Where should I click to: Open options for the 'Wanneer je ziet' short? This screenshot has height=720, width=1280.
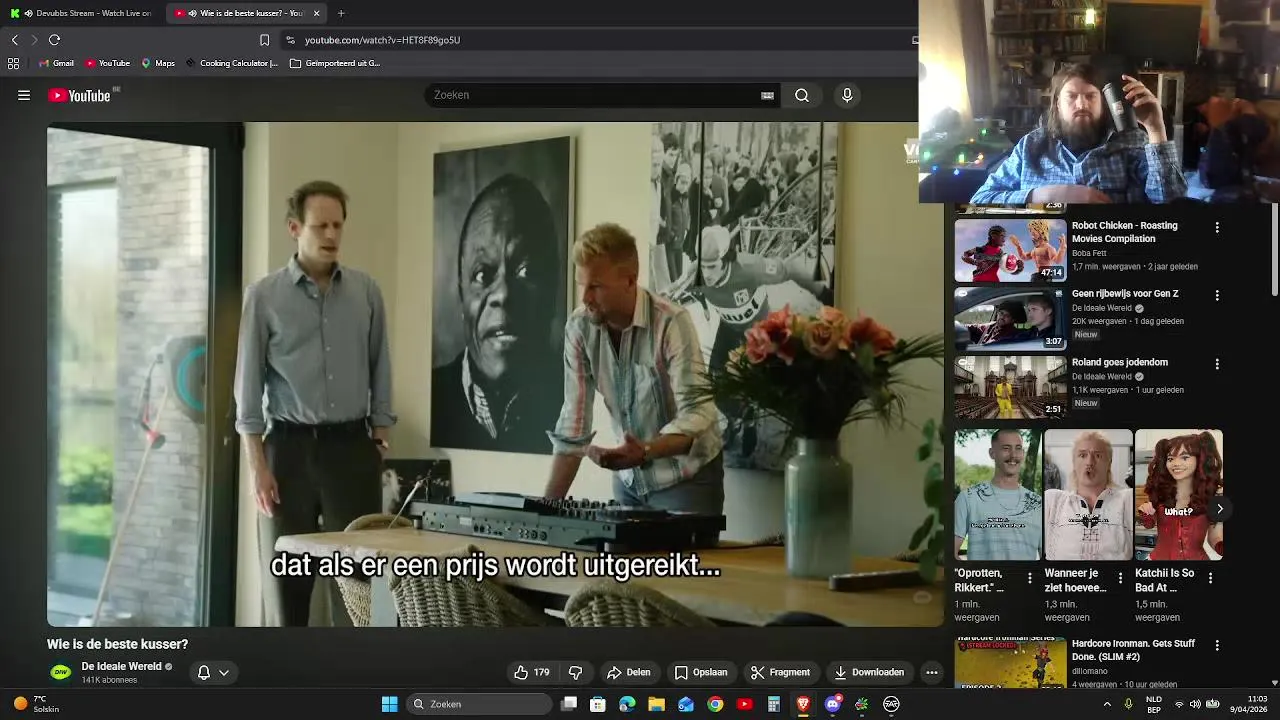1120,578
